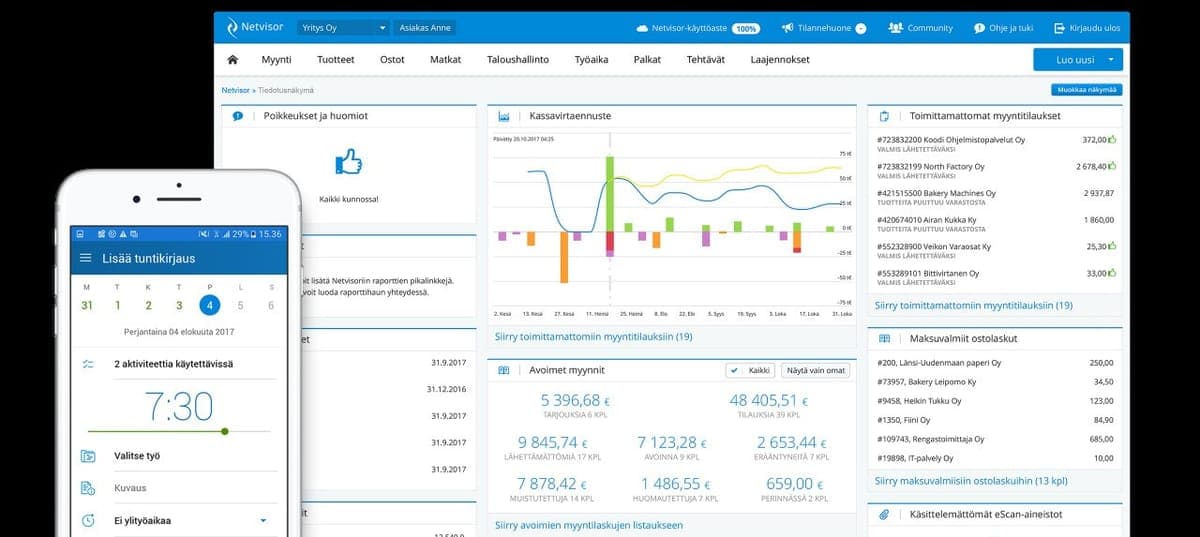Open the Yritys Oy company dropdown
The width and height of the screenshot is (1200, 537).
point(343,28)
